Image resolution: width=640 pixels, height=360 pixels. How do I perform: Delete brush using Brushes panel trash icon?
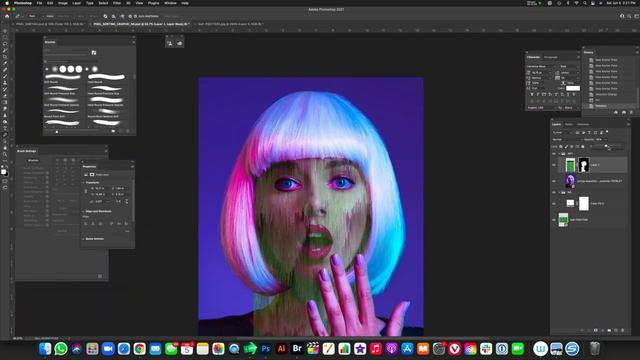click(x=128, y=131)
